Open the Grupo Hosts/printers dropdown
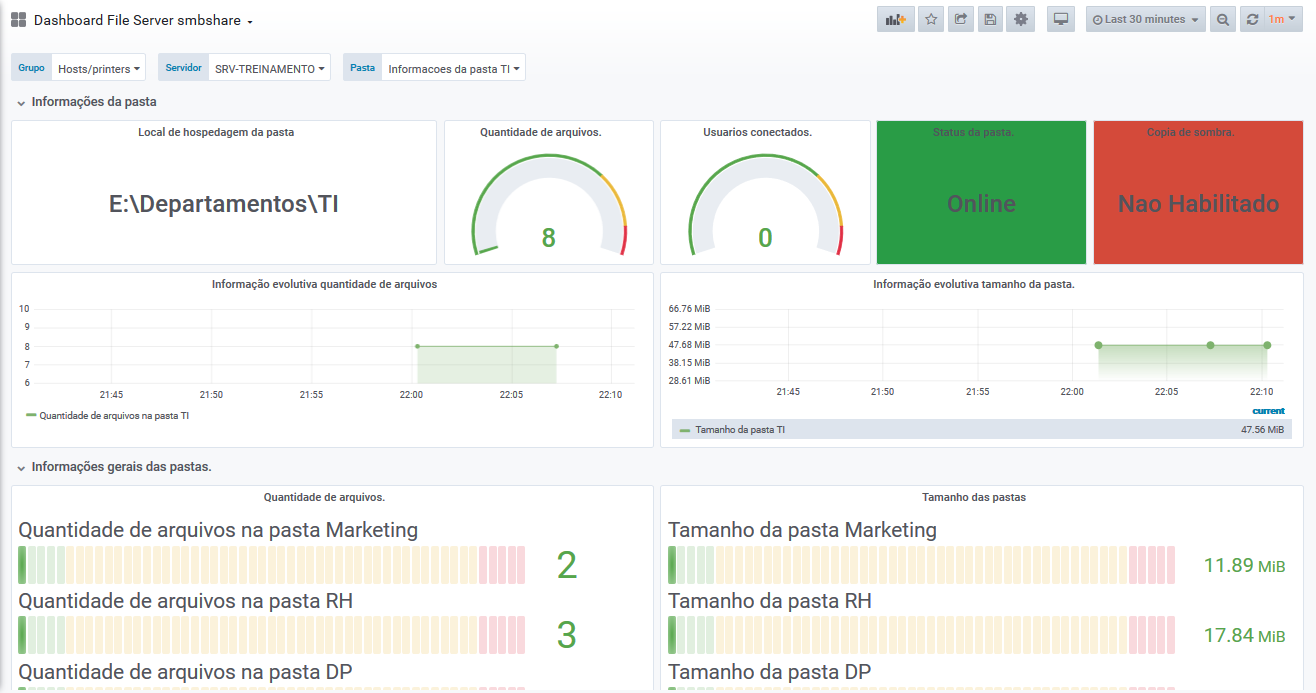Image resolution: width=1316 pixels, height=693 pixels. [x=98, y=68]
